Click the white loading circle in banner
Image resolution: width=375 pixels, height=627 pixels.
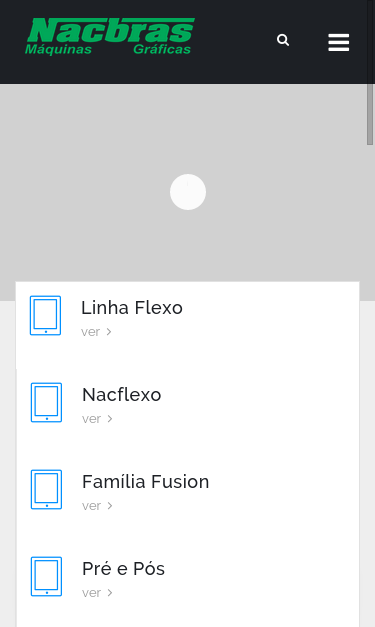(x=188, y=192)
